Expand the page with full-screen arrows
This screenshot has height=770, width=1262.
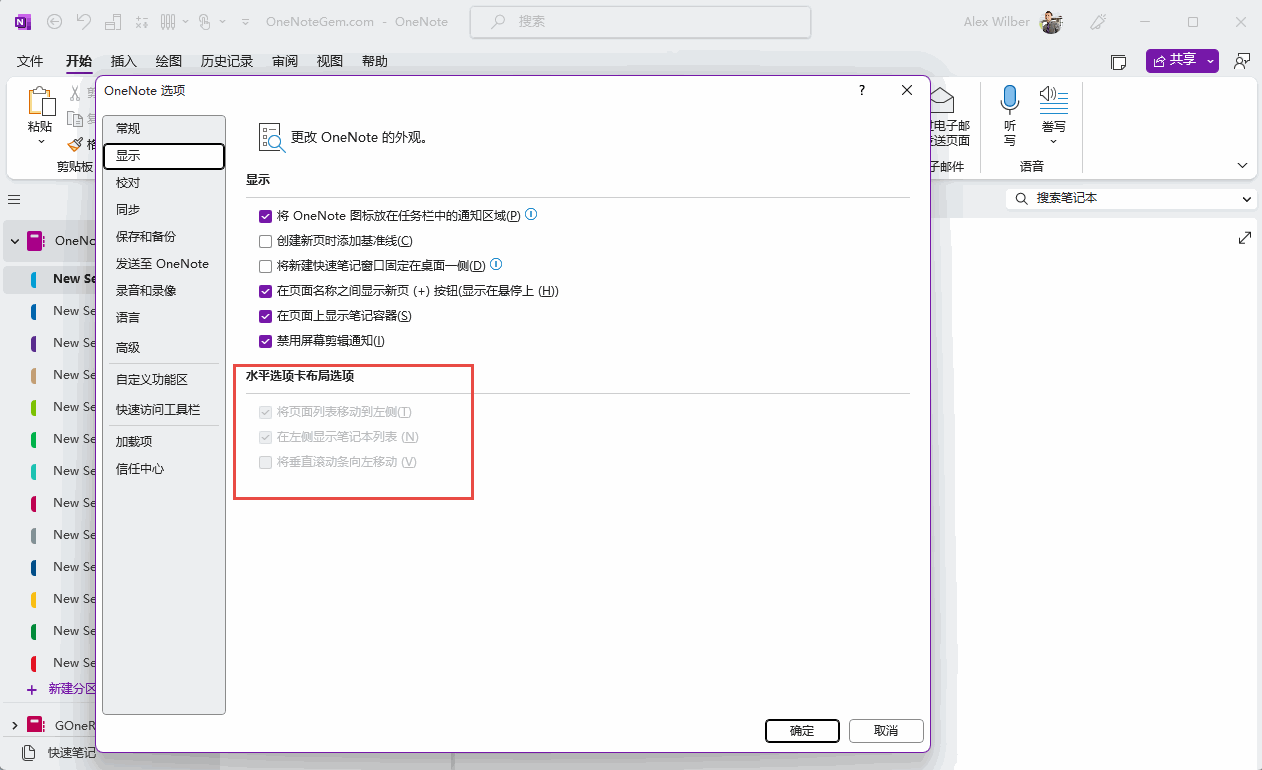(x=1245, y=238)
